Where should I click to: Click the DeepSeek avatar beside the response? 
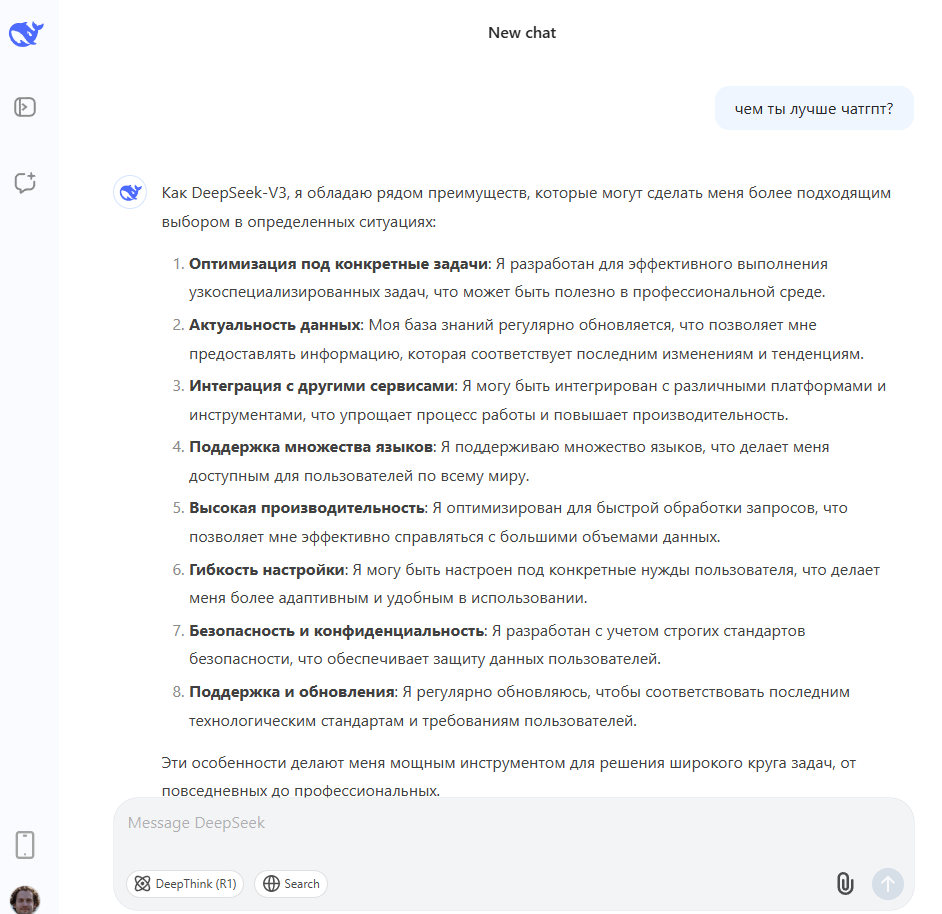tap(130, 192)
